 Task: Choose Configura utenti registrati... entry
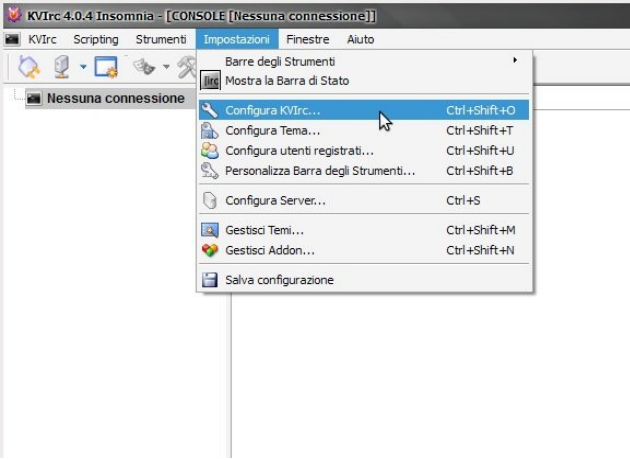364,151
